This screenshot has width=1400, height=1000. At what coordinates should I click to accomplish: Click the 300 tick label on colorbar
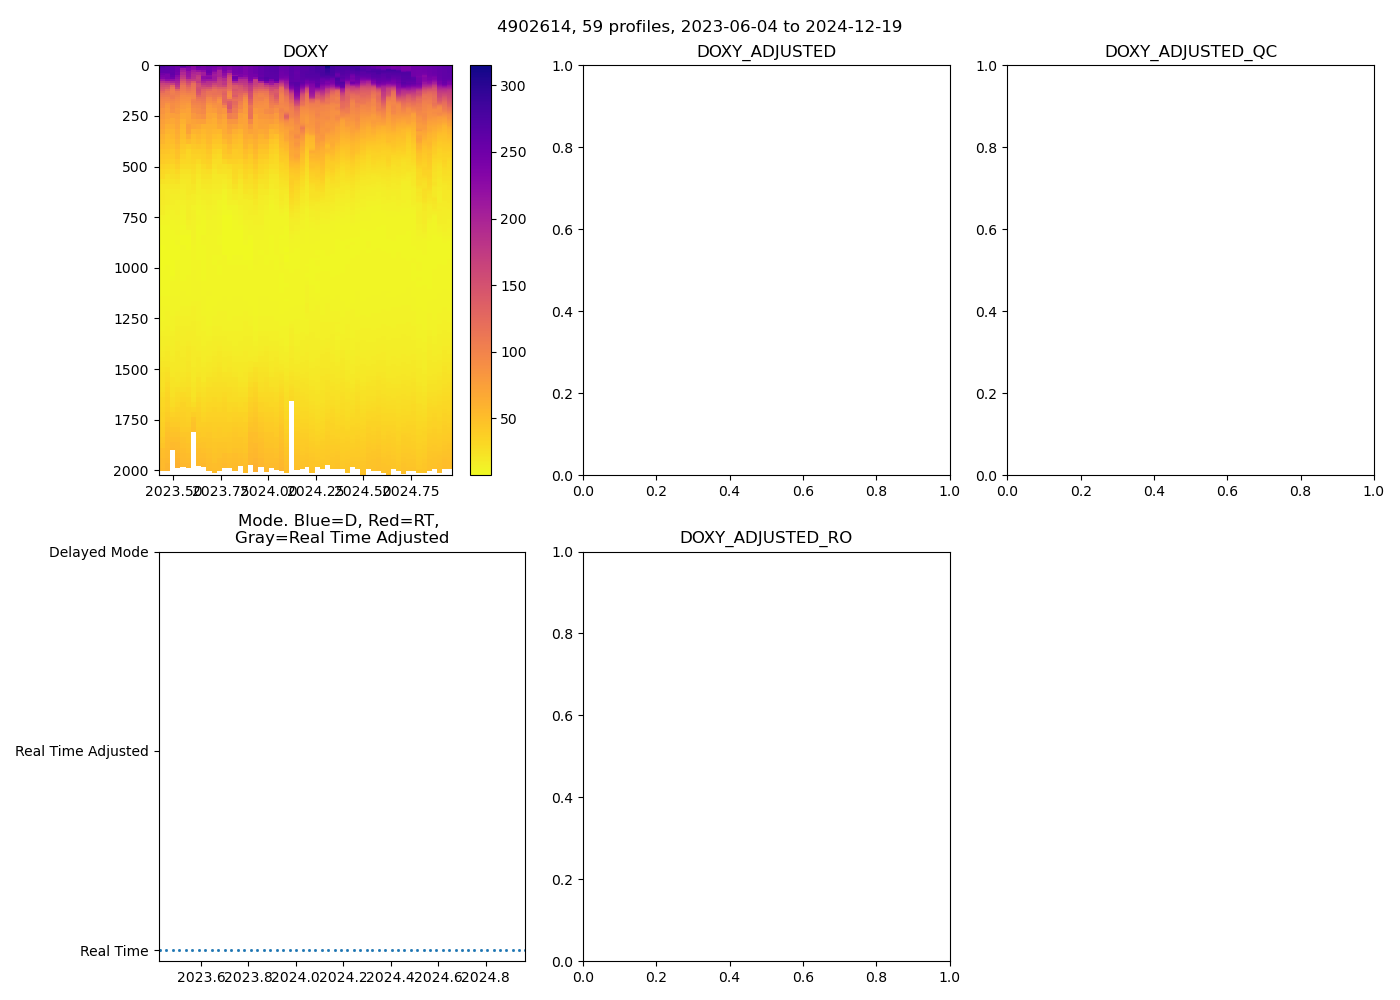click(512, 86)
